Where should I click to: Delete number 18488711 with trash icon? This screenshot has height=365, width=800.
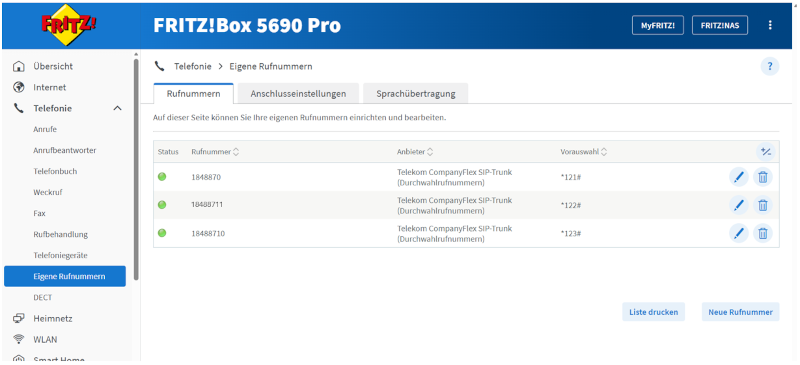coord(763,205)
